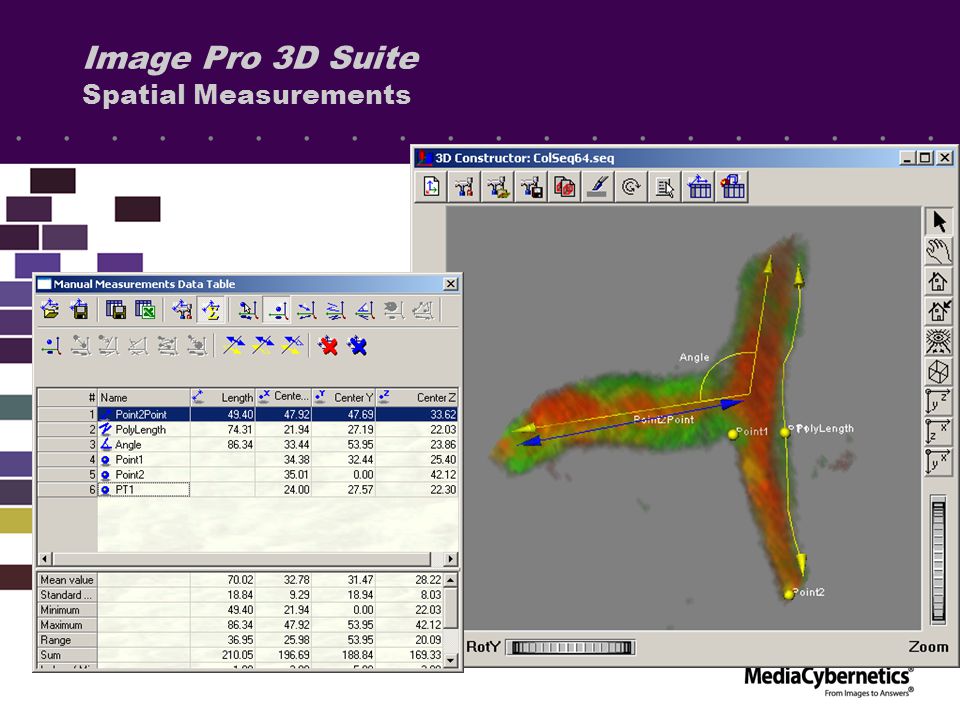Screen dimensions: 960x720
Task: Click the last table icon in 3D Constructor toolbar
Action: (x=732, y=187)
